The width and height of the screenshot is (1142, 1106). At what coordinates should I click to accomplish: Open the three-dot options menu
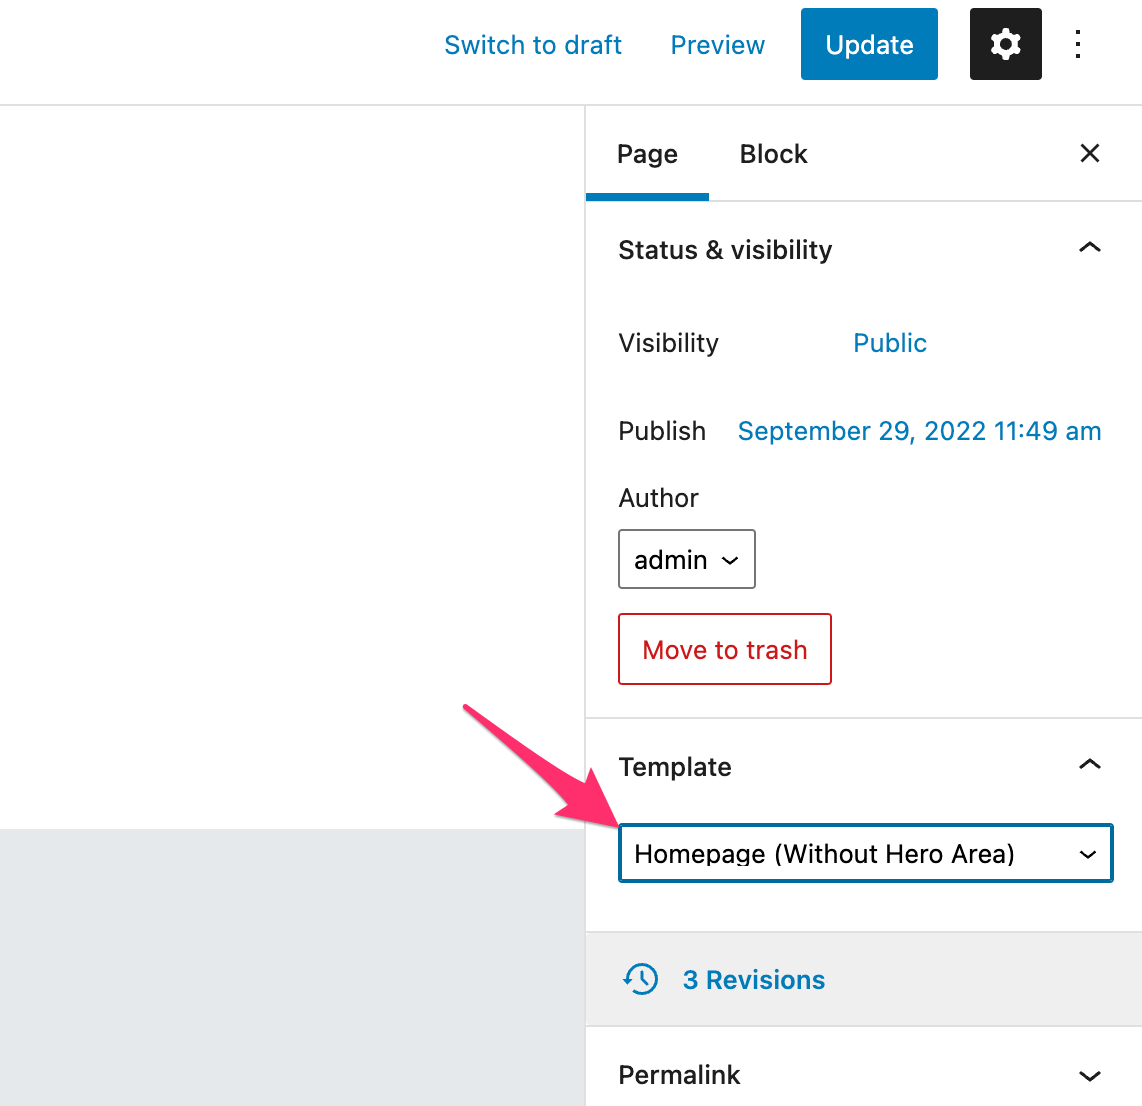(1078, 44)
